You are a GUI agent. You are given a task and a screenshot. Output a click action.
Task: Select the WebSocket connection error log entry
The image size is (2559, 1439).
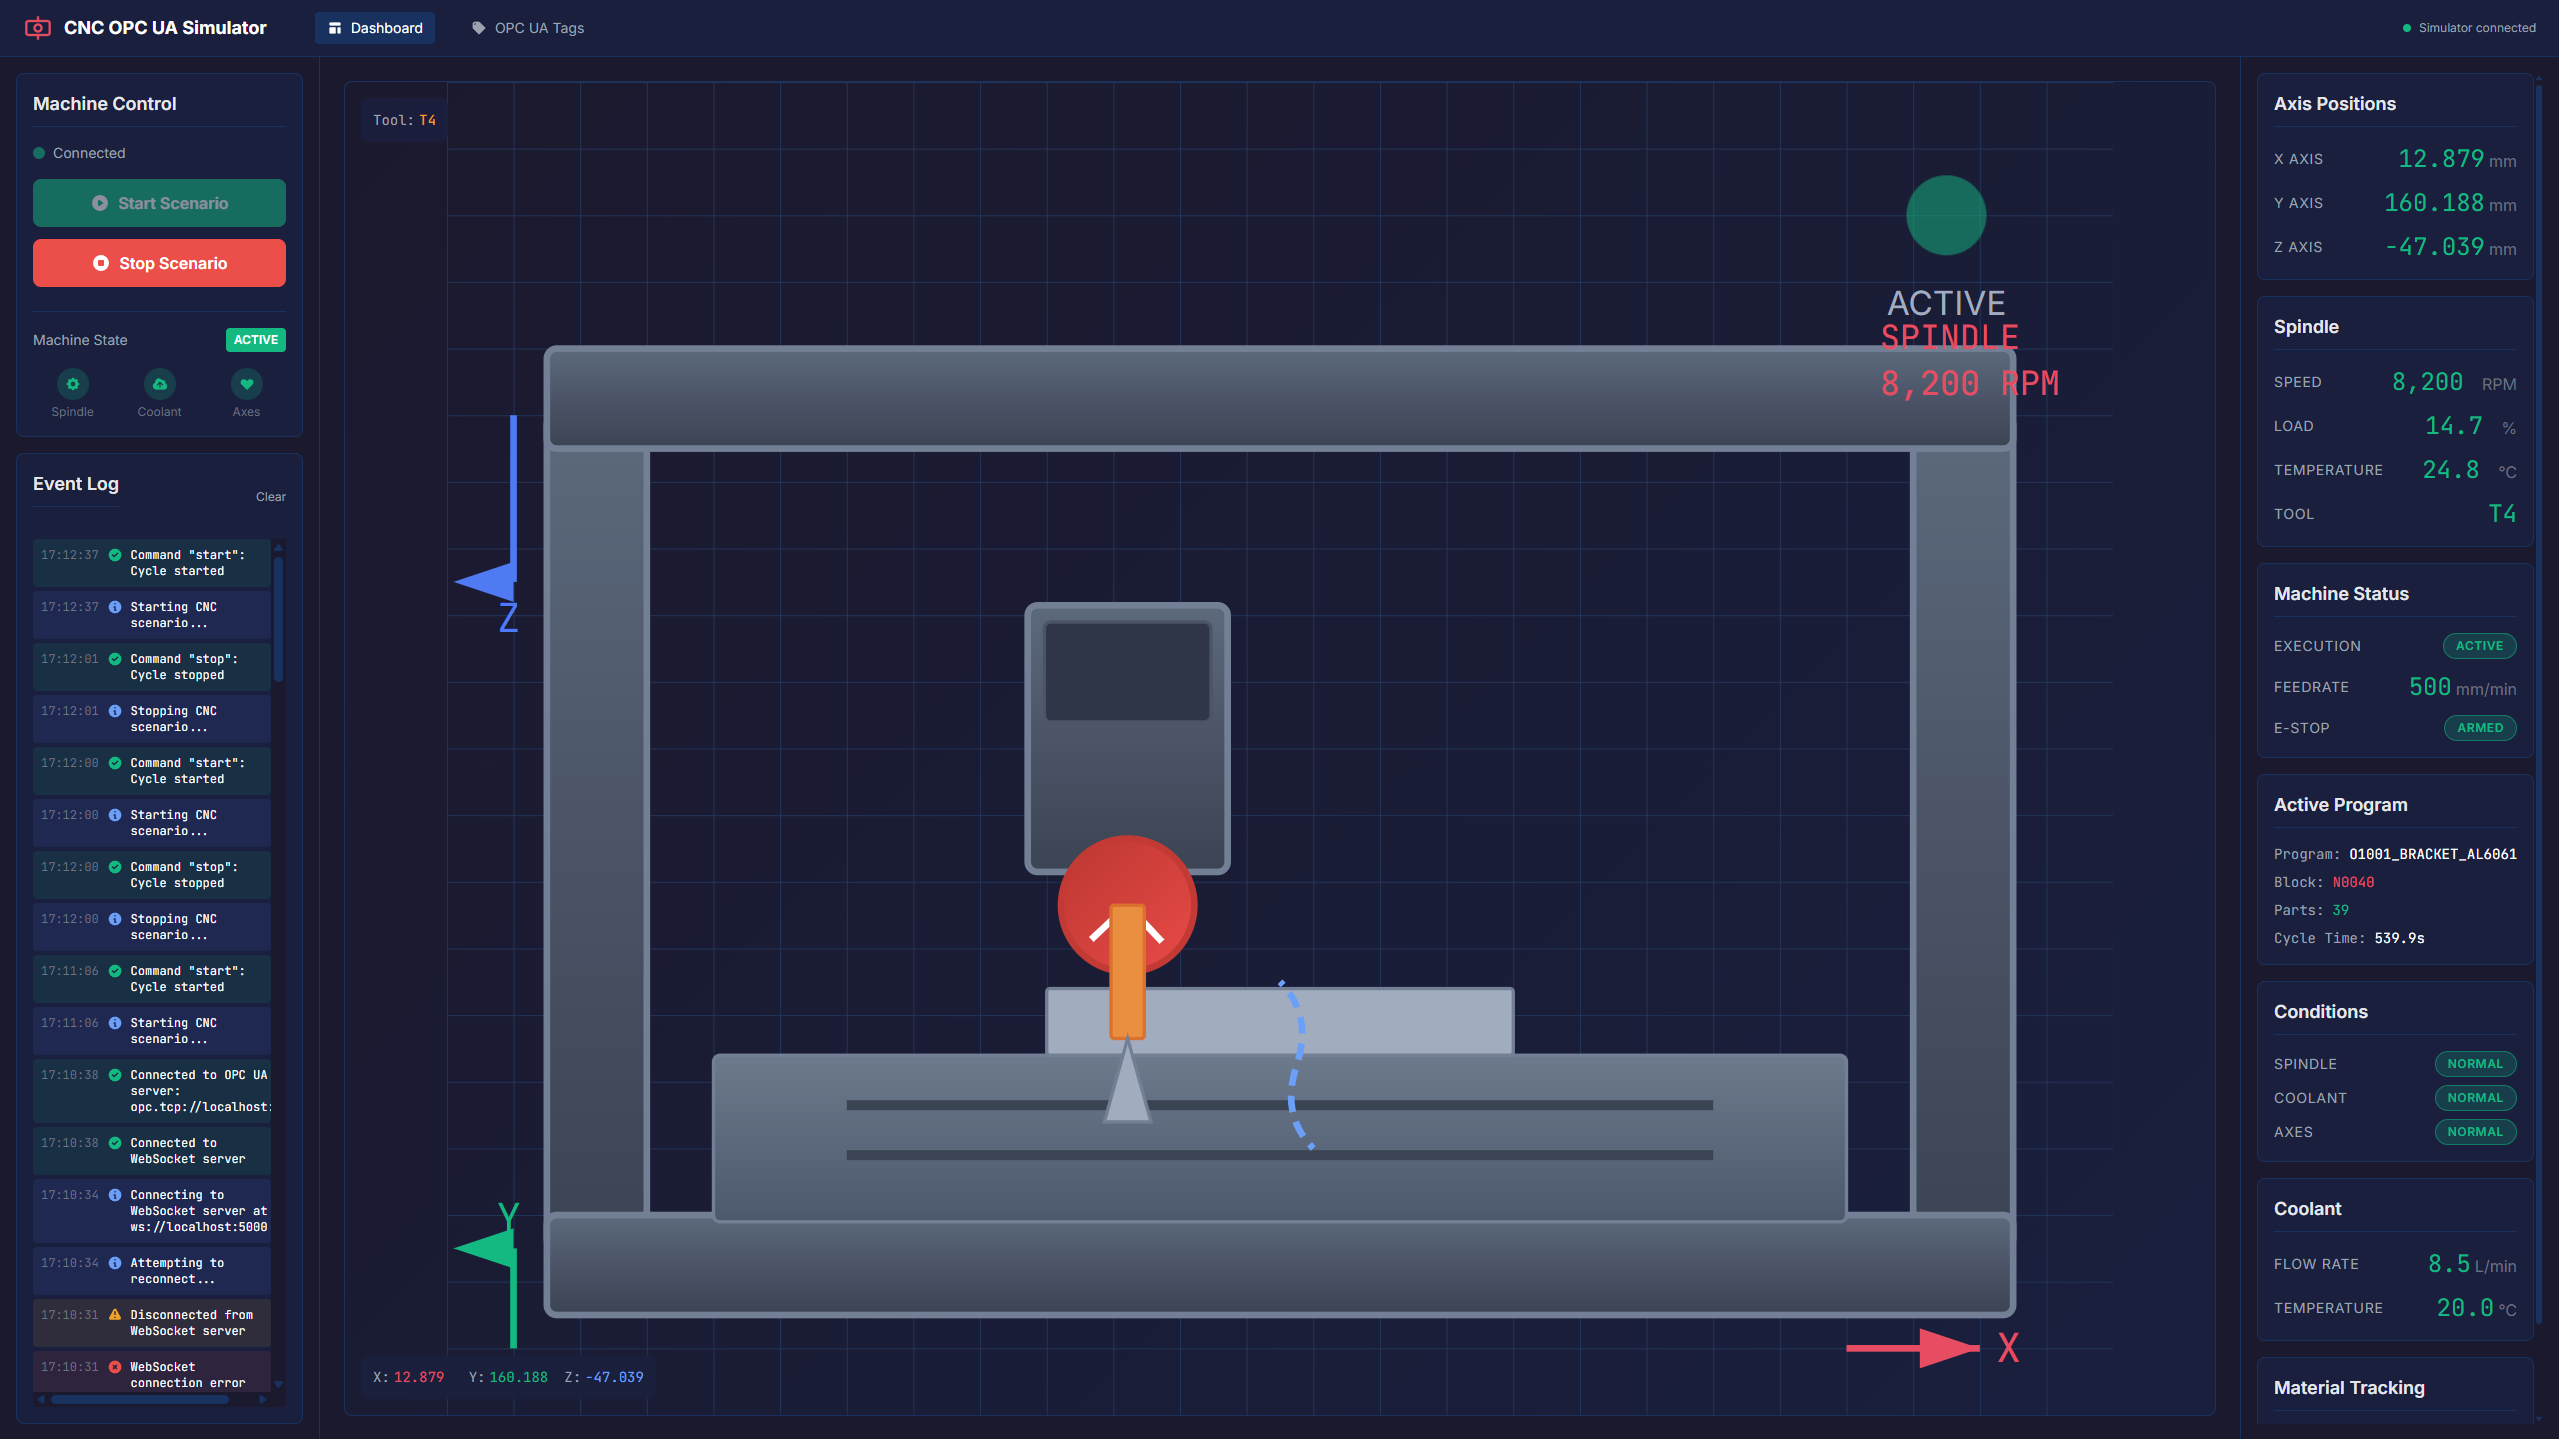(x=150, y=1373)
